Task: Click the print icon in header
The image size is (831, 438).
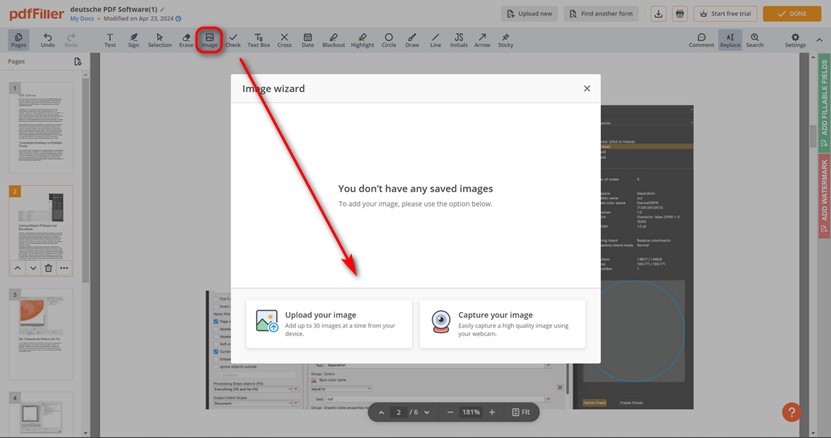Action: tap(680, 14)
